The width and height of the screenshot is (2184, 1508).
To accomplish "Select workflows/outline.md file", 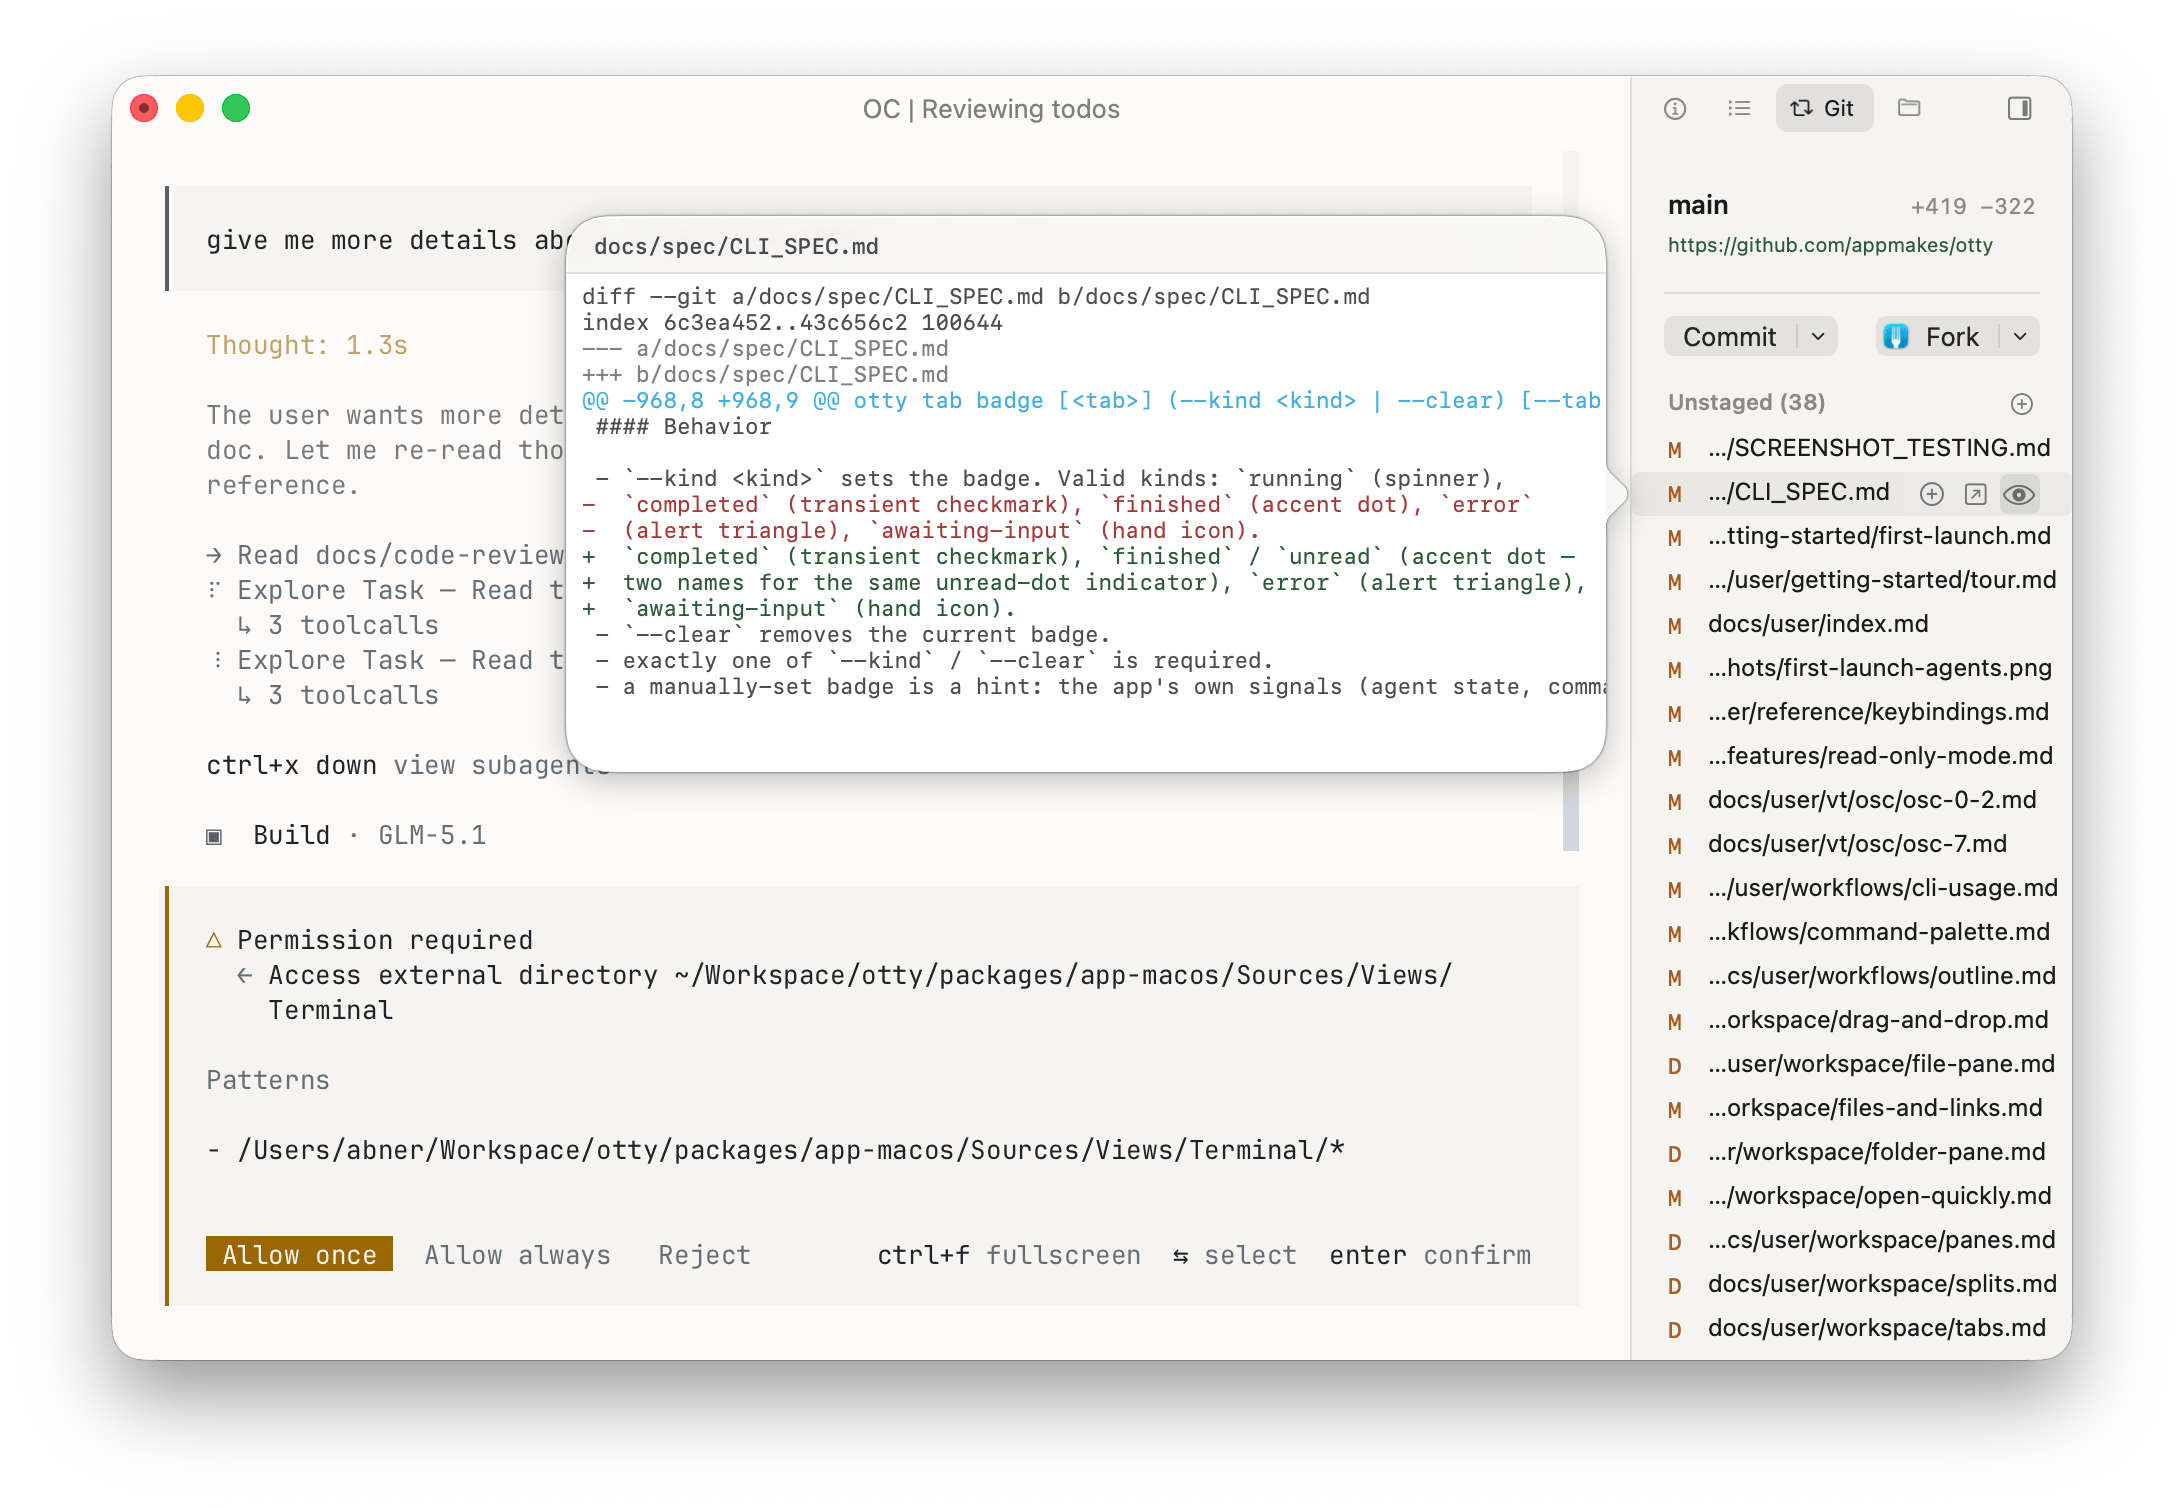I will coord(1852,977).
